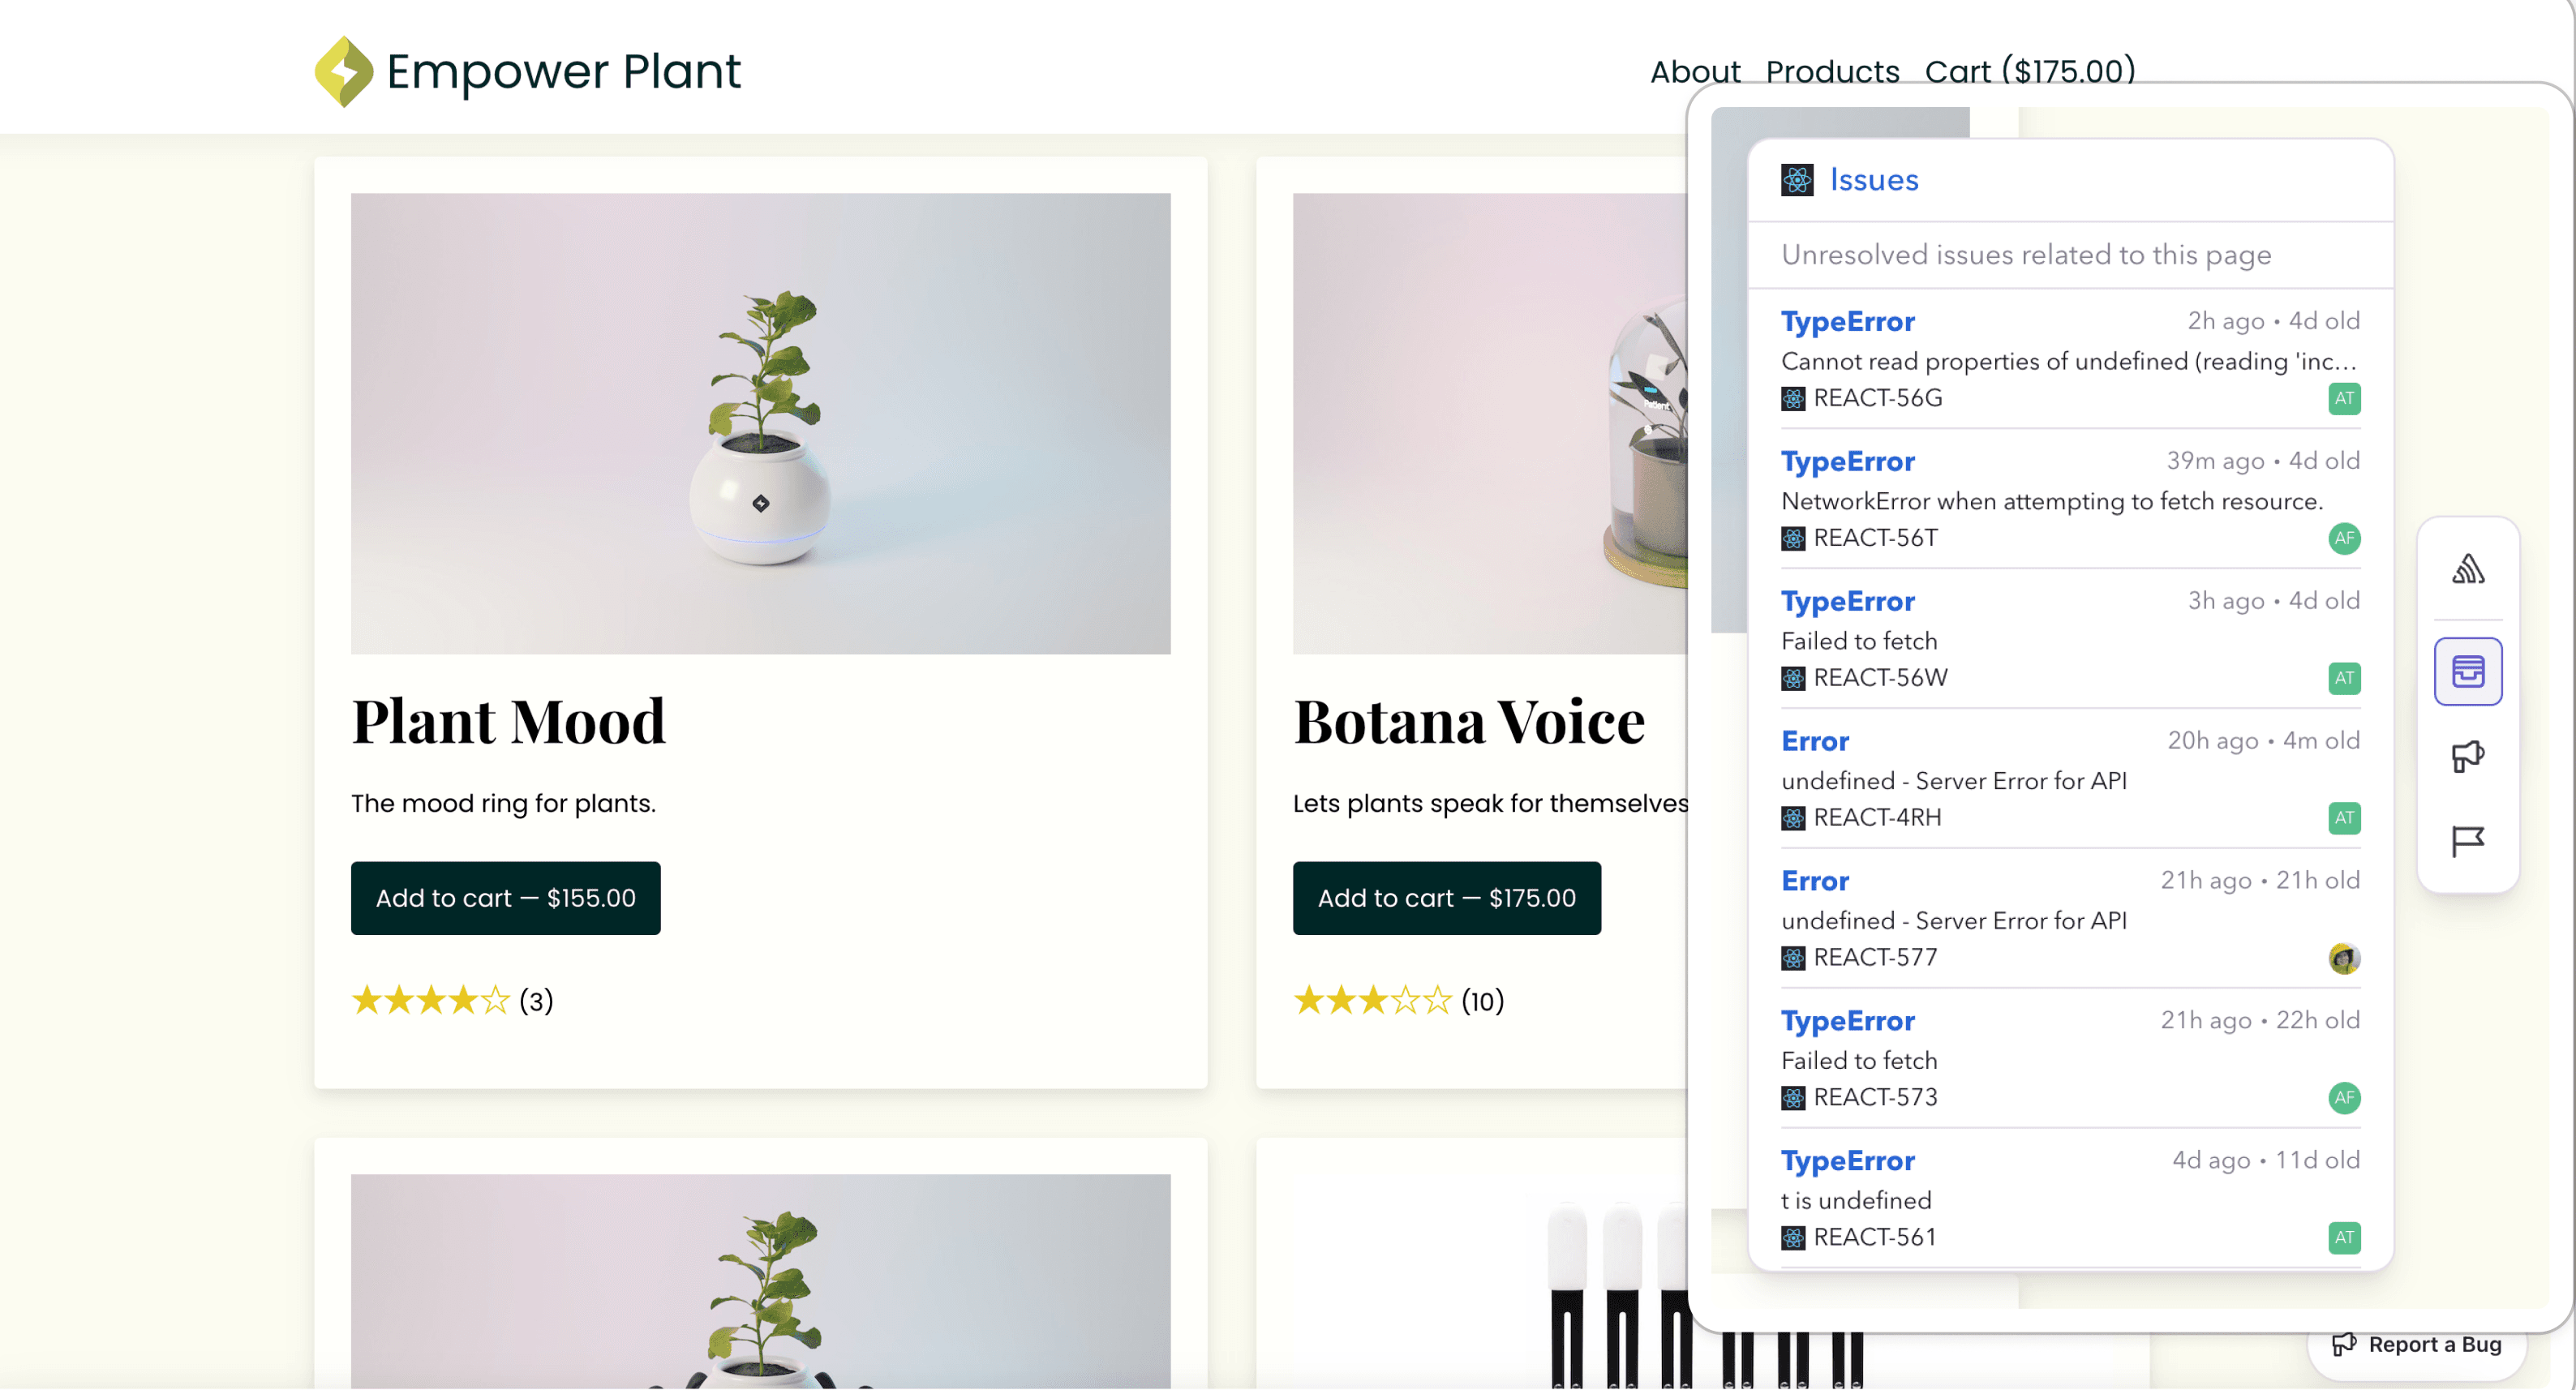Click the Report a Bug button
The width and height of the screenshot is (2576, 1390).
click(2416, 1344)
